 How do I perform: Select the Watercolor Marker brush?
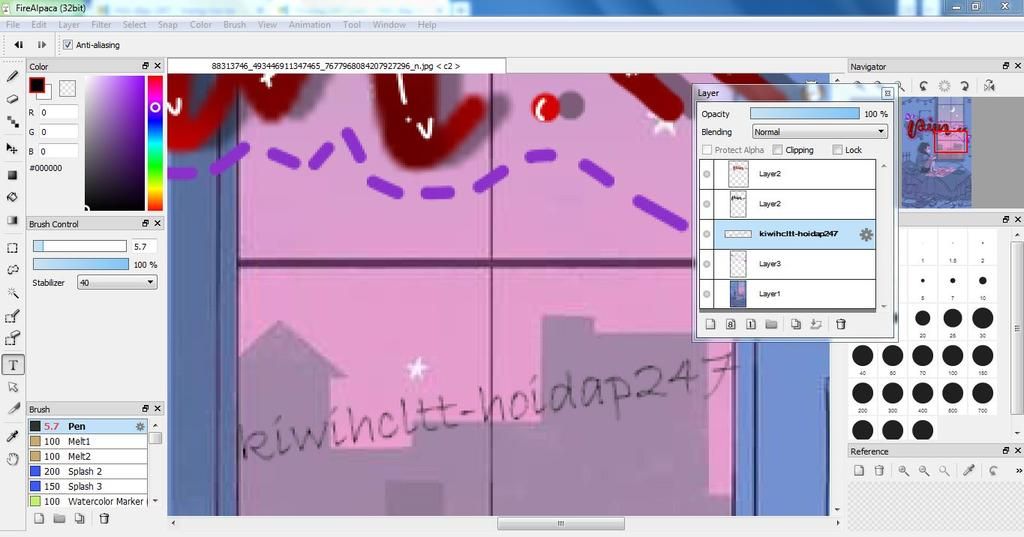click(88, 501)
